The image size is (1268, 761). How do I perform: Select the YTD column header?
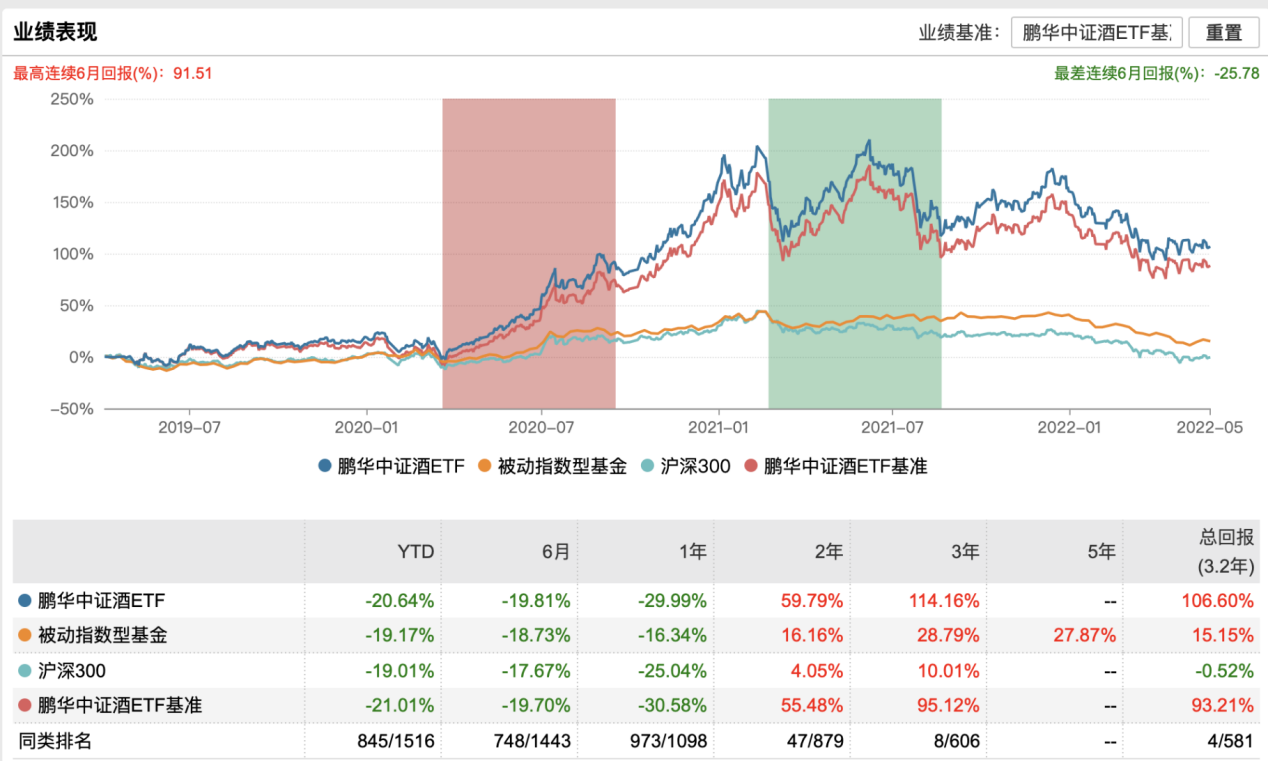coord(414,551)
